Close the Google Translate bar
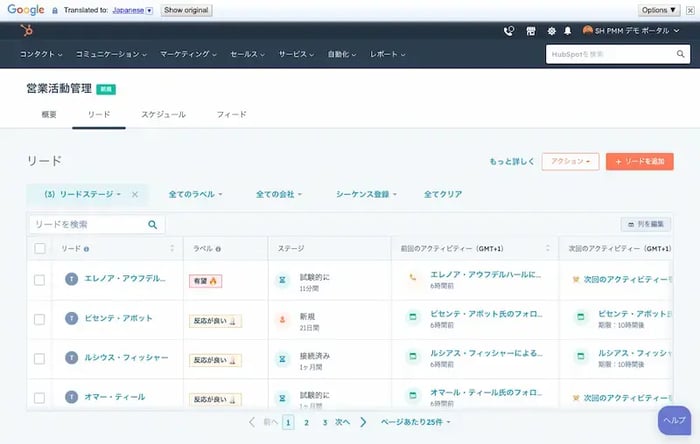Image resolution: width=700 pixels, height=444 pixels. (x=690, y=10)
